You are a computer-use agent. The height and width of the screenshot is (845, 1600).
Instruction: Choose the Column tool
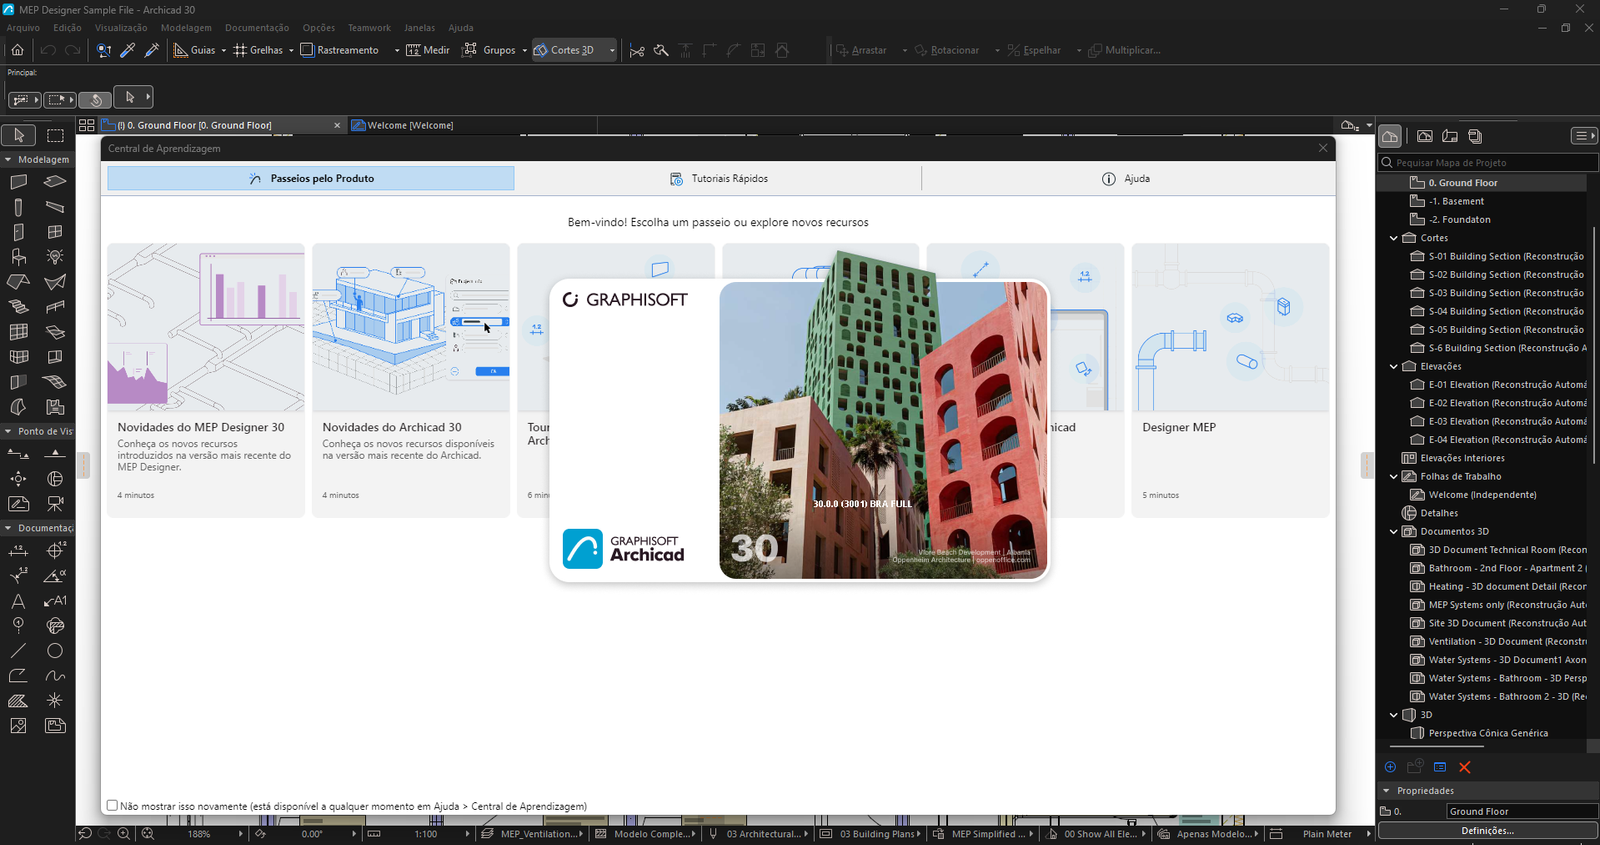[x=19, y=207]
